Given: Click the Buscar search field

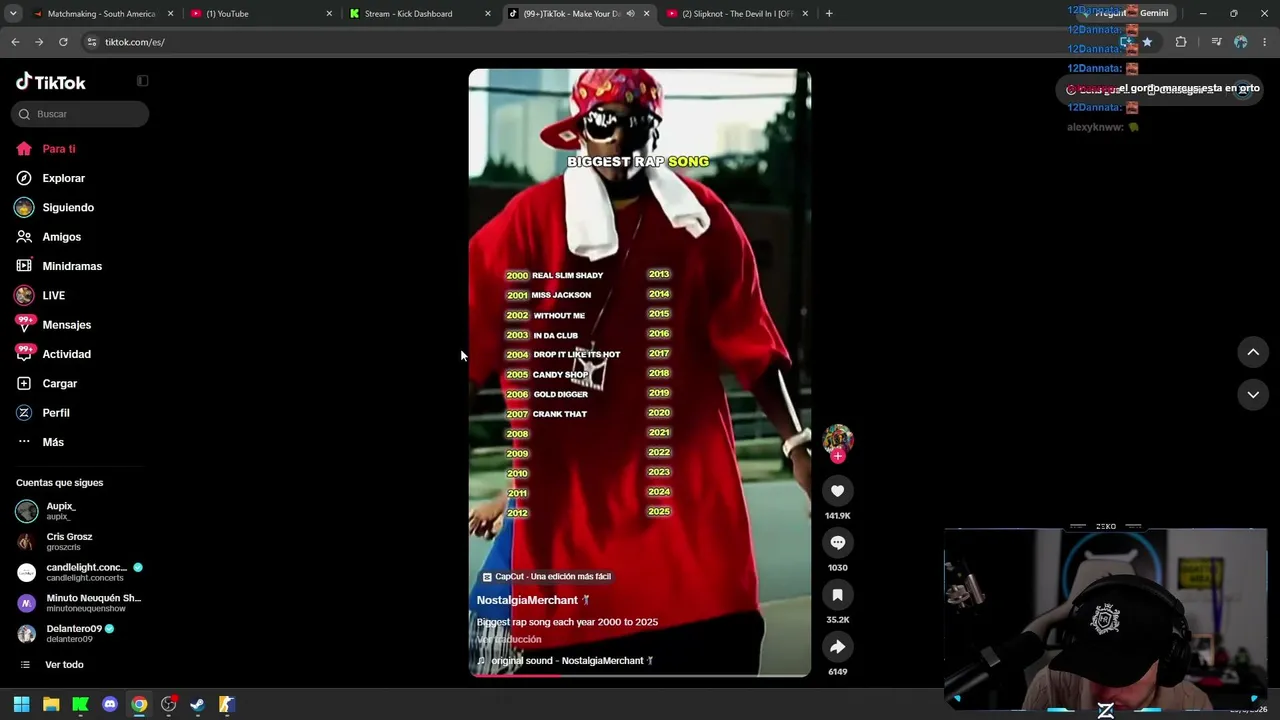Looking at the screenshot, I should click(80, 114).
